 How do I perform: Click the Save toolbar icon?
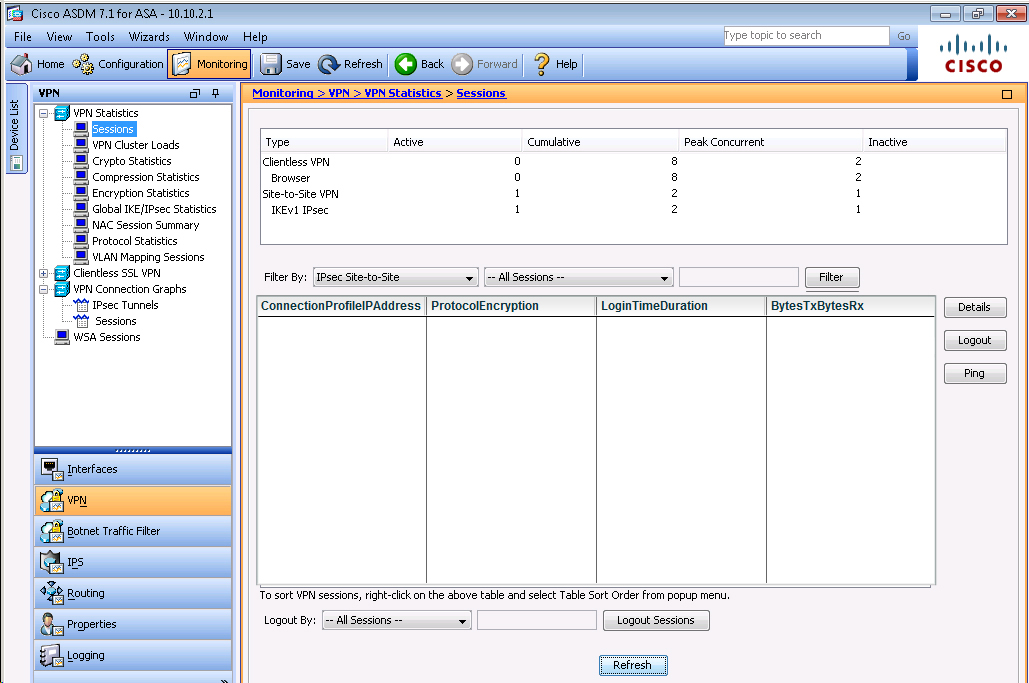pos(271,64)
